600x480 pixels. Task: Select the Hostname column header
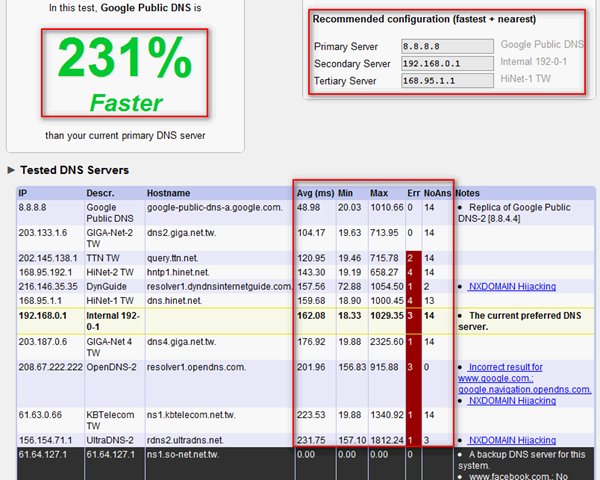point(170,192)
